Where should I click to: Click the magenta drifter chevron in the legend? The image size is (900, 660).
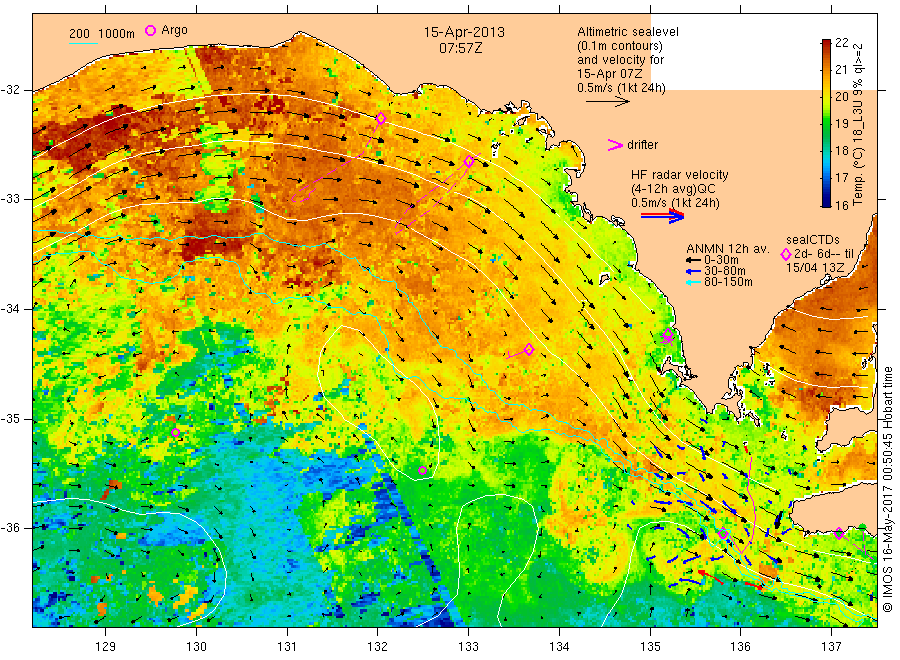(615, 145)
